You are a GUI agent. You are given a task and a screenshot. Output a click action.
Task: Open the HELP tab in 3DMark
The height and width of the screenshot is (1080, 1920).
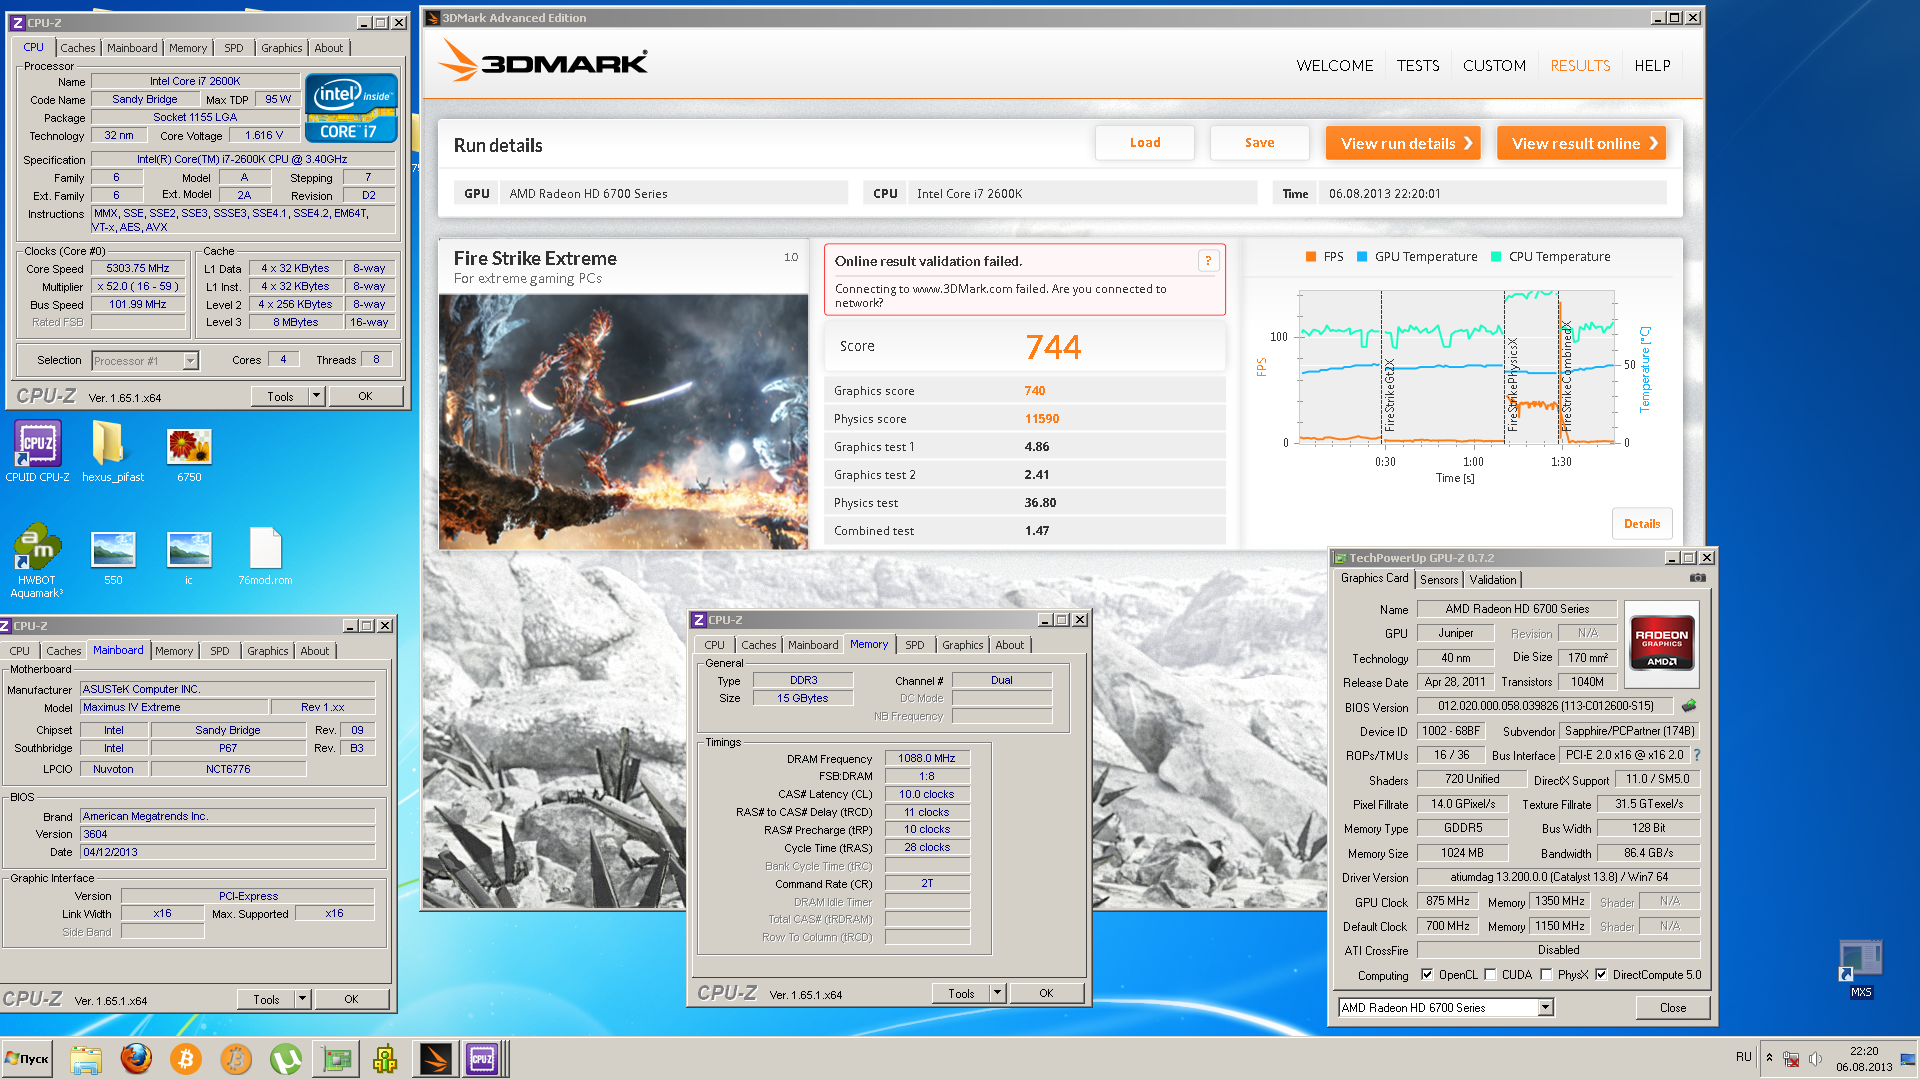1652,66
